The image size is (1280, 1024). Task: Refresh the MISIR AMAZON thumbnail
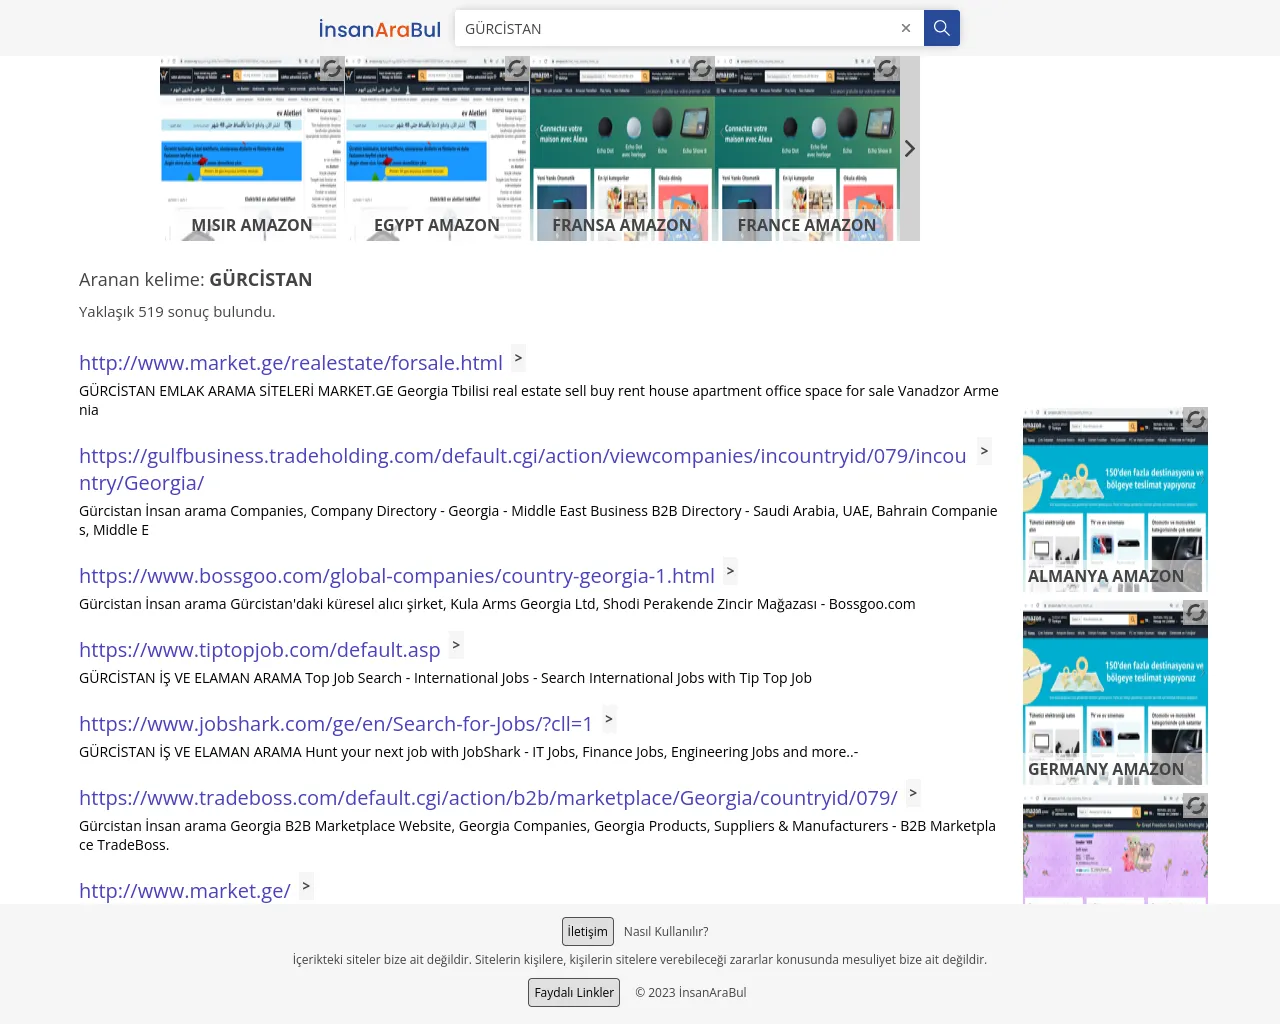click(x=332, y=69)
